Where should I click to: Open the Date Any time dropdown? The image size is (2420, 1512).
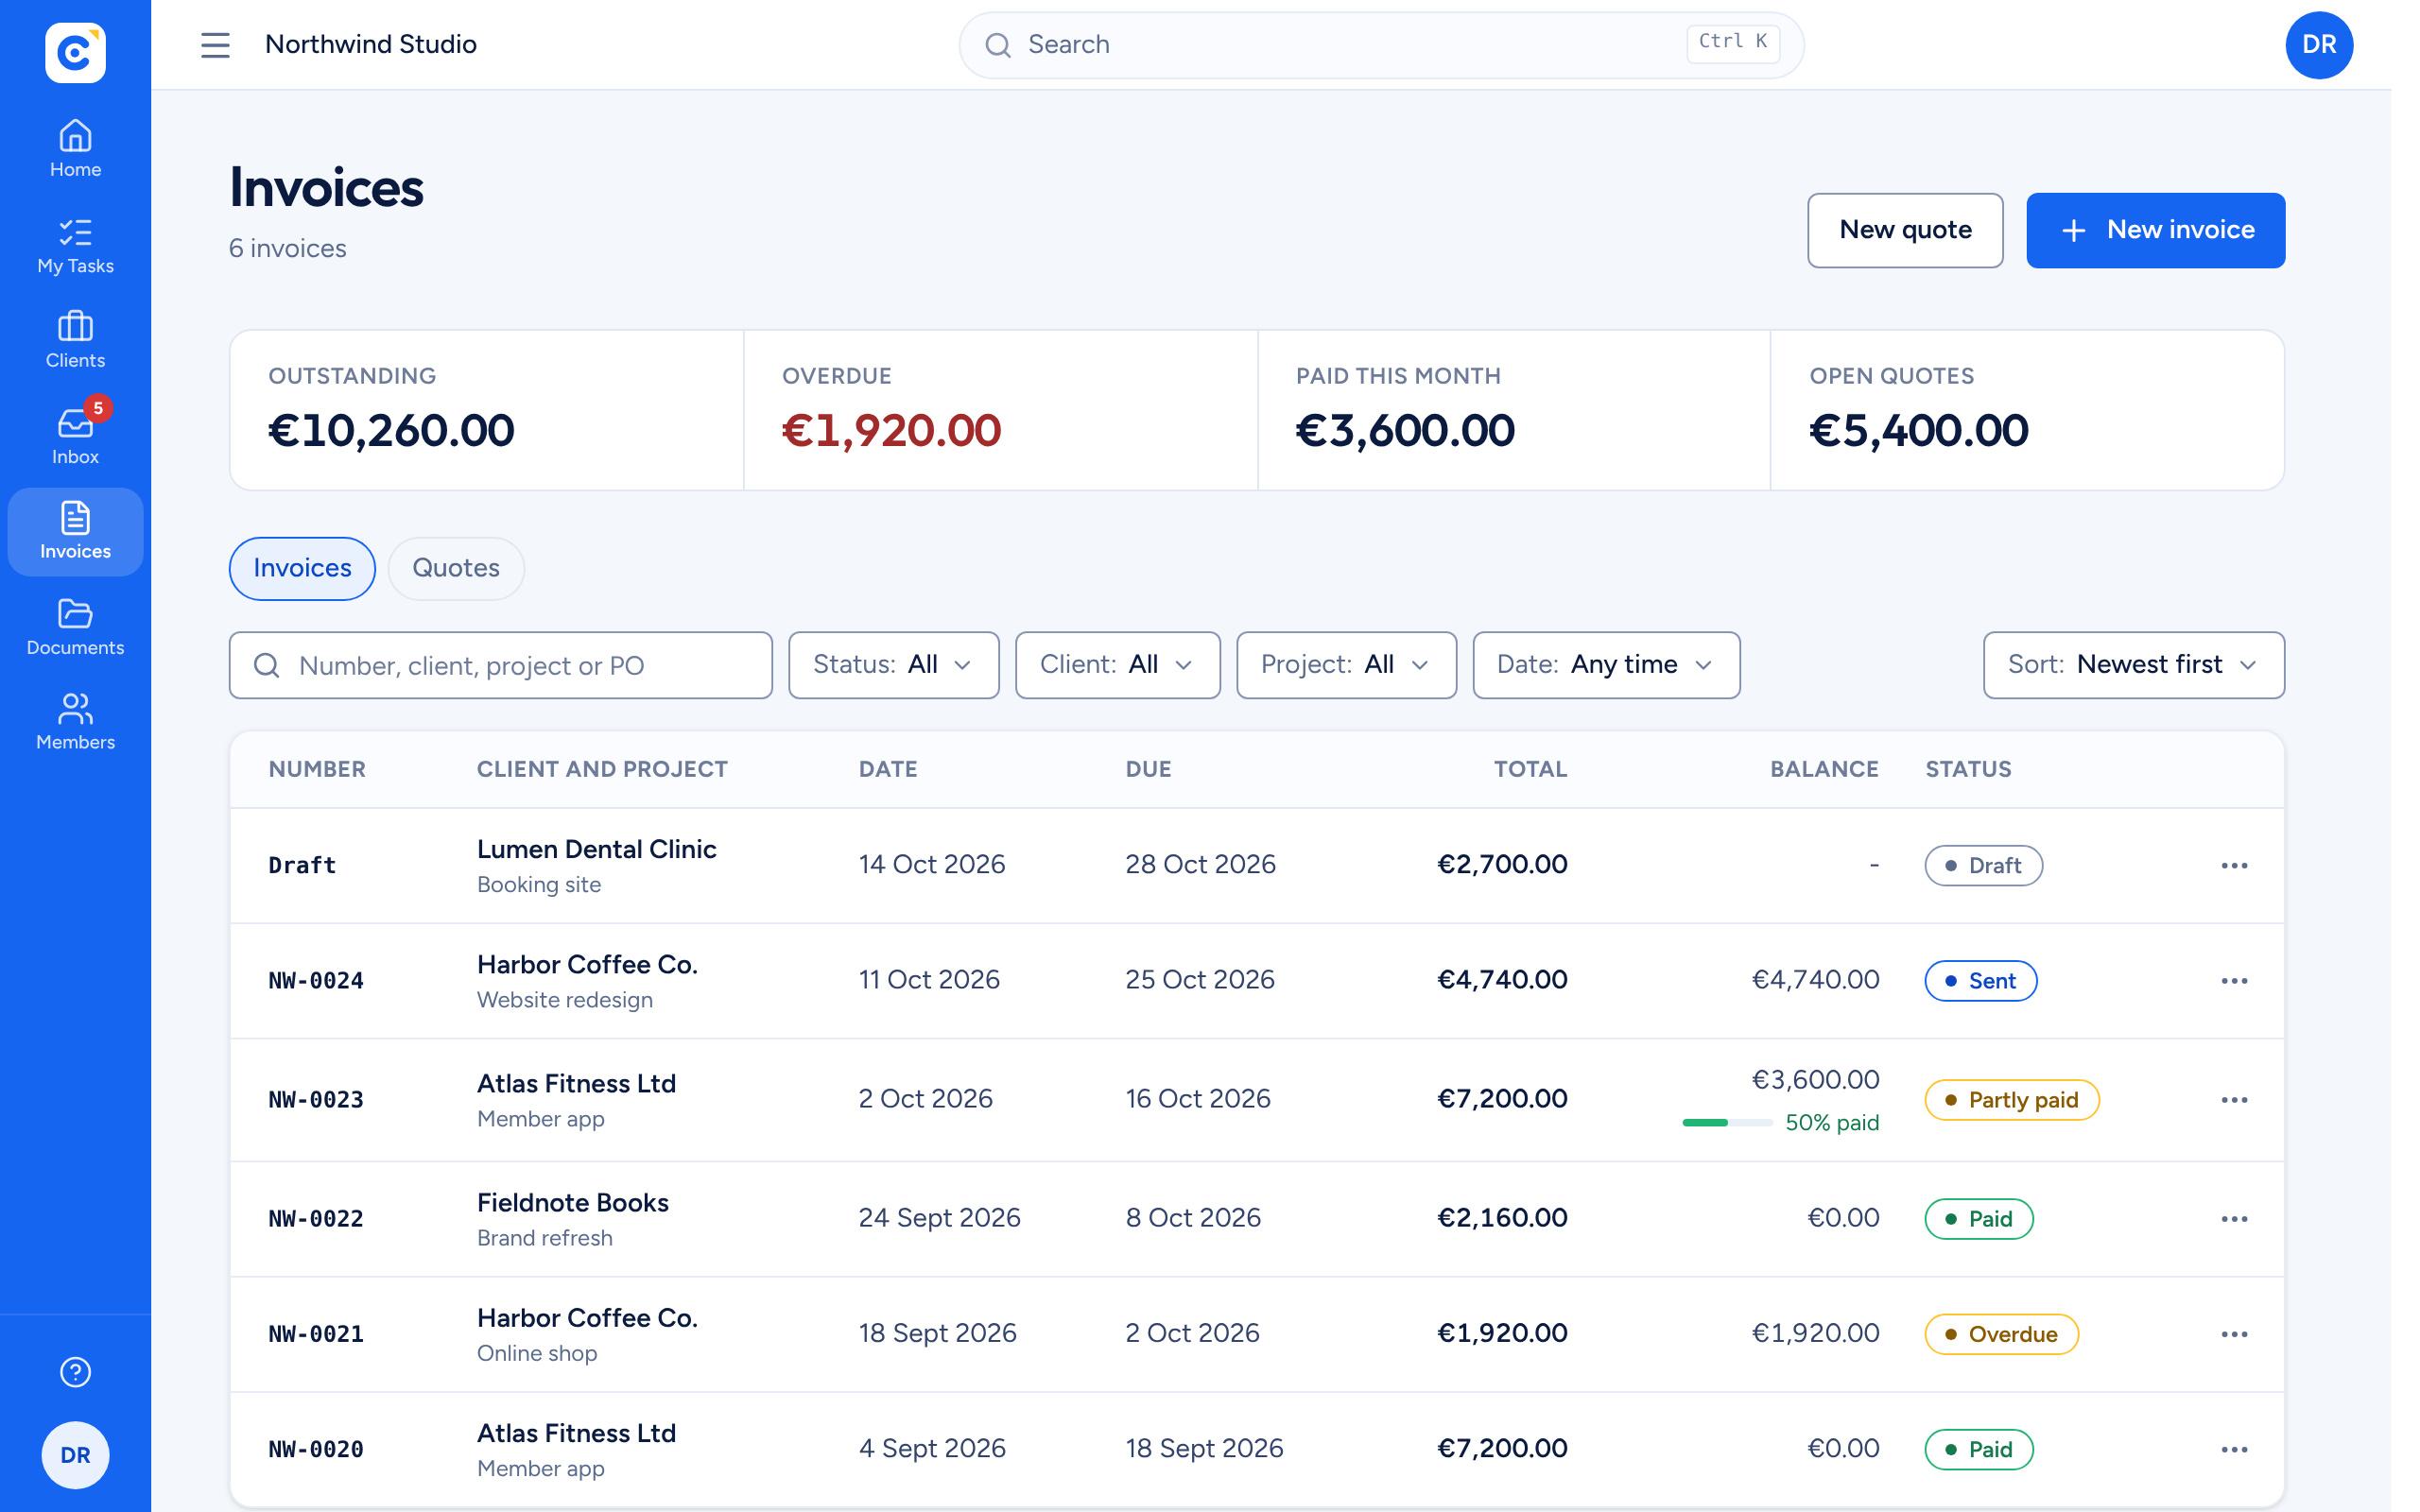[x=1606, y=665]
